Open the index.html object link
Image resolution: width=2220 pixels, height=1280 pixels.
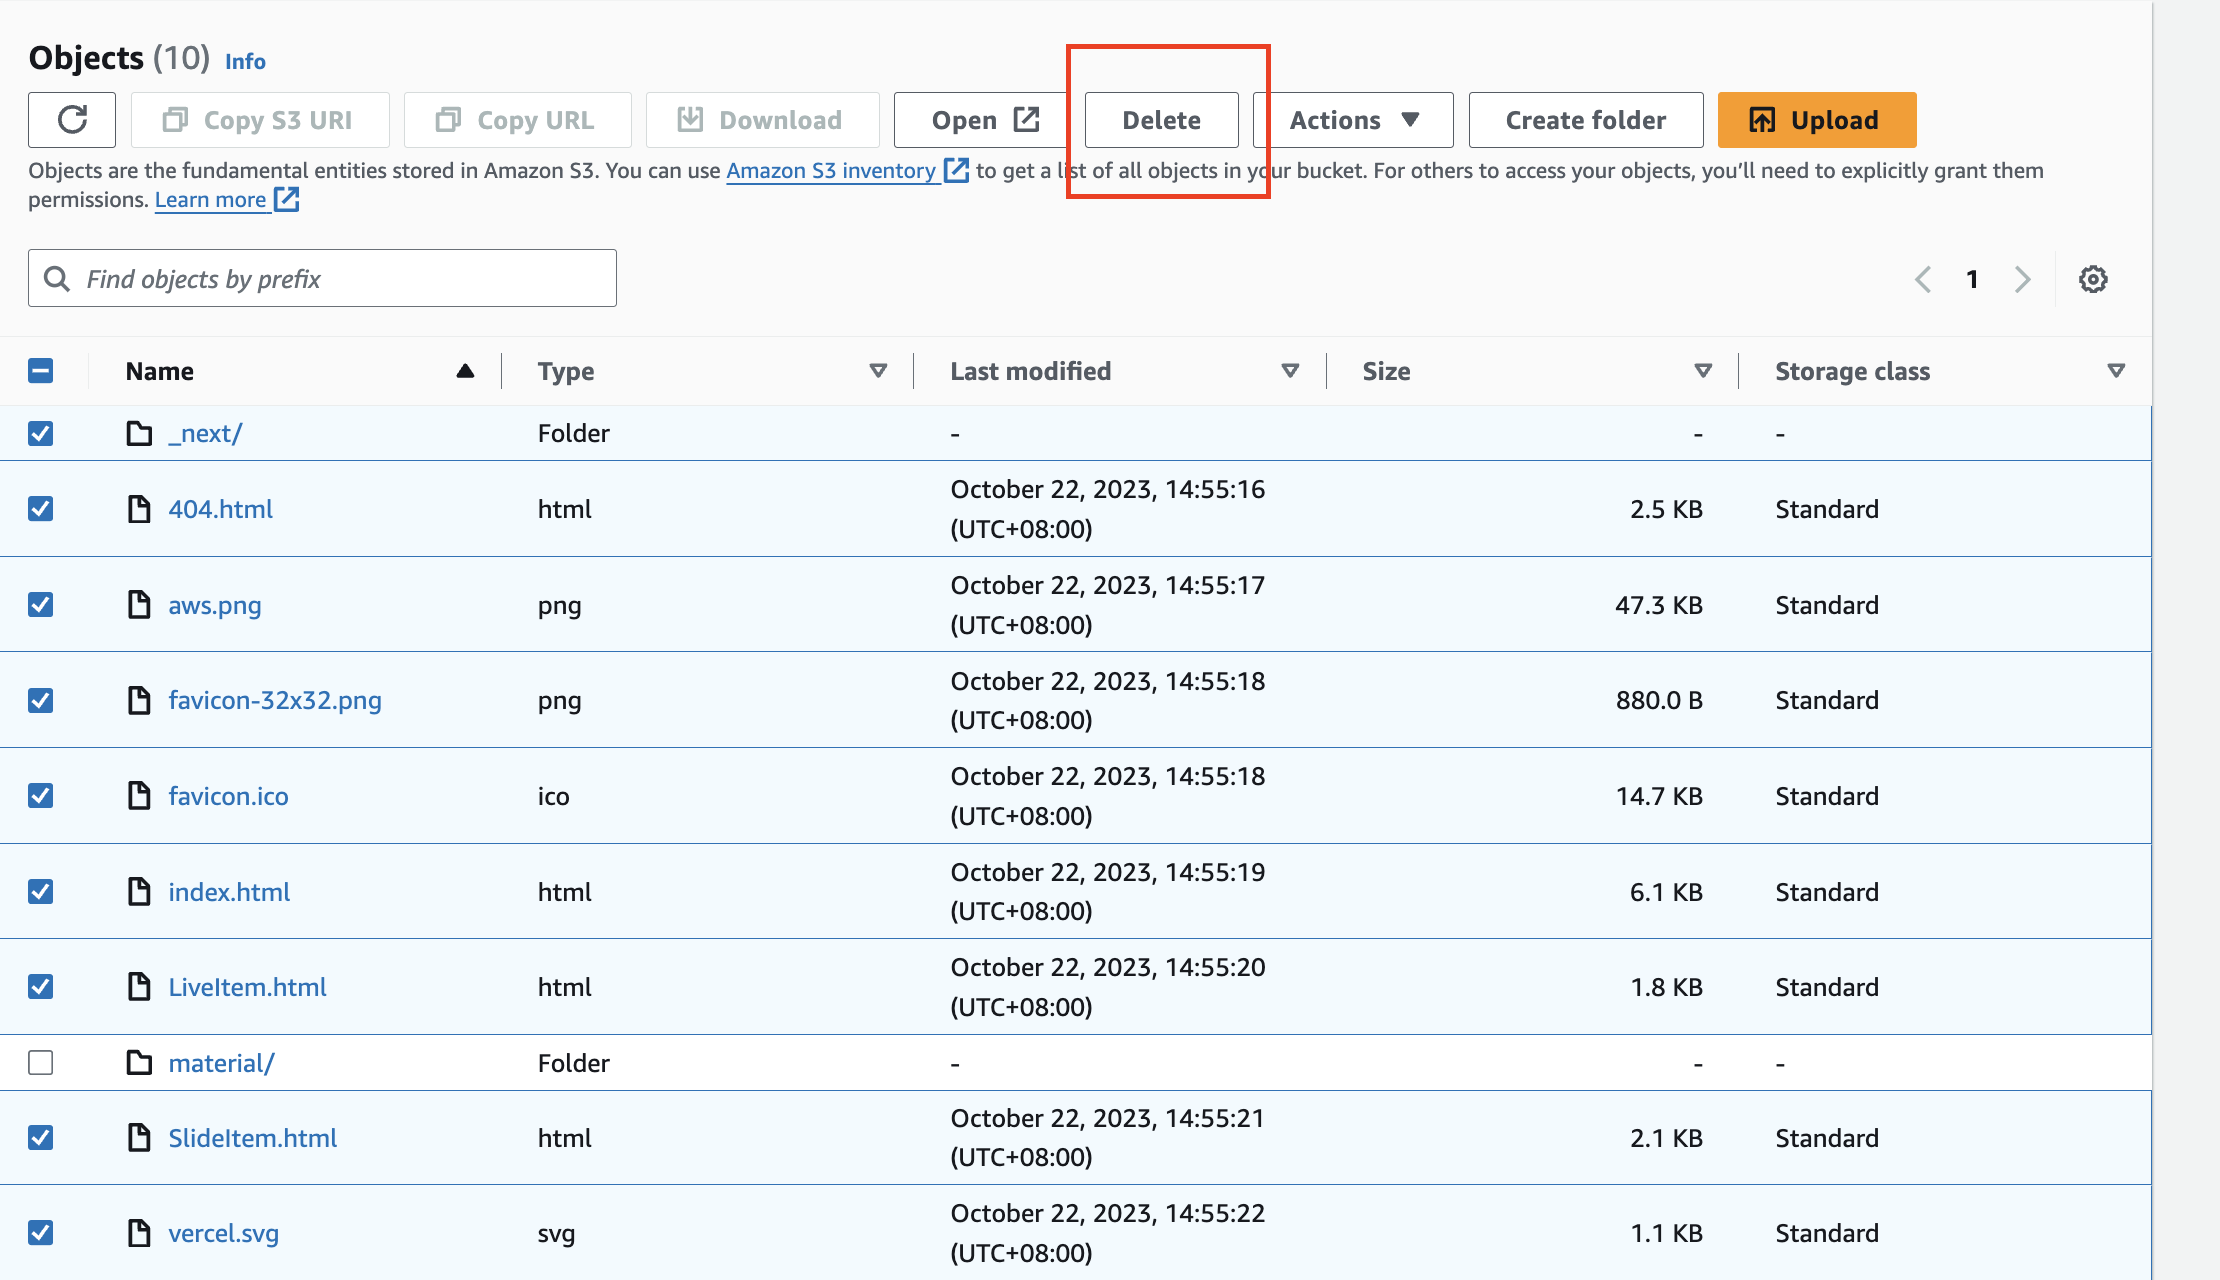pyautogui.click(x=229, y=892)
